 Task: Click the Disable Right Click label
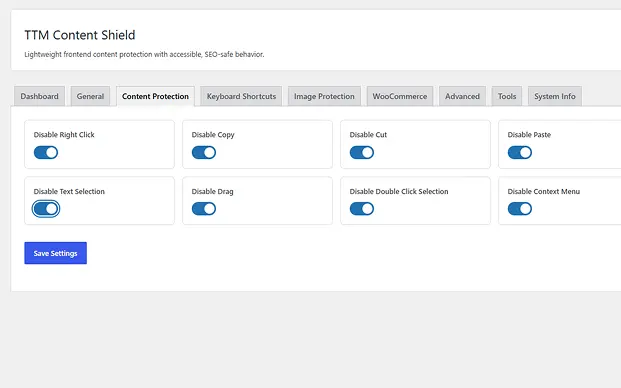[64, 135]
